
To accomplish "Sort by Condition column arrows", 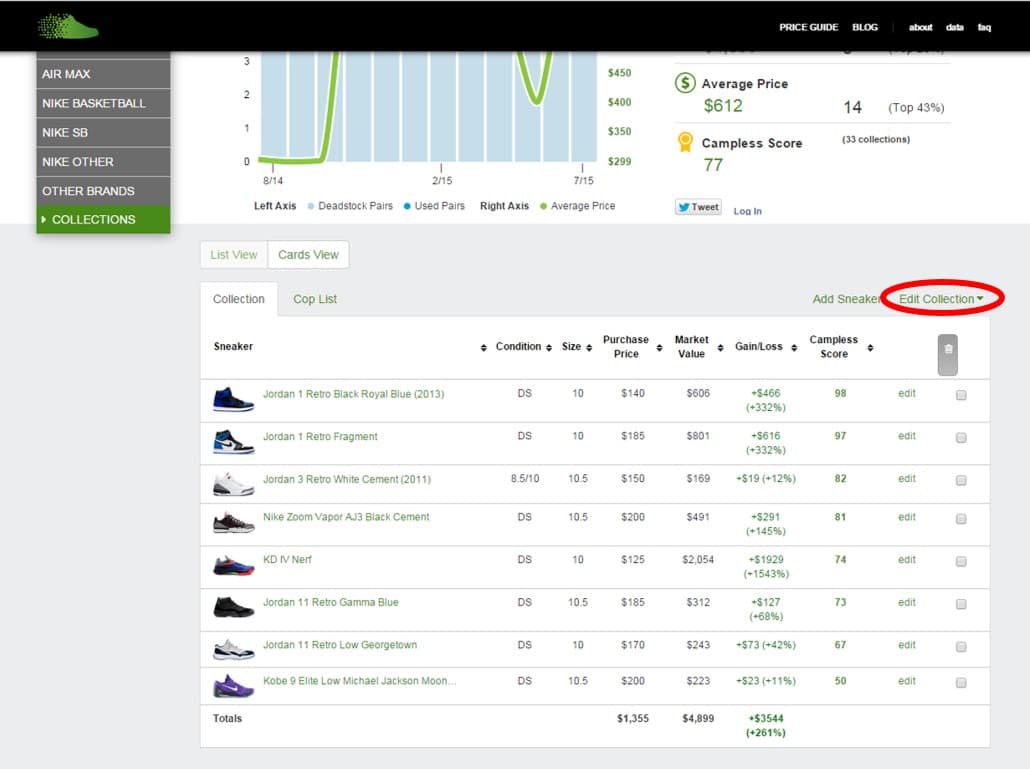I will tap(549, 347).
